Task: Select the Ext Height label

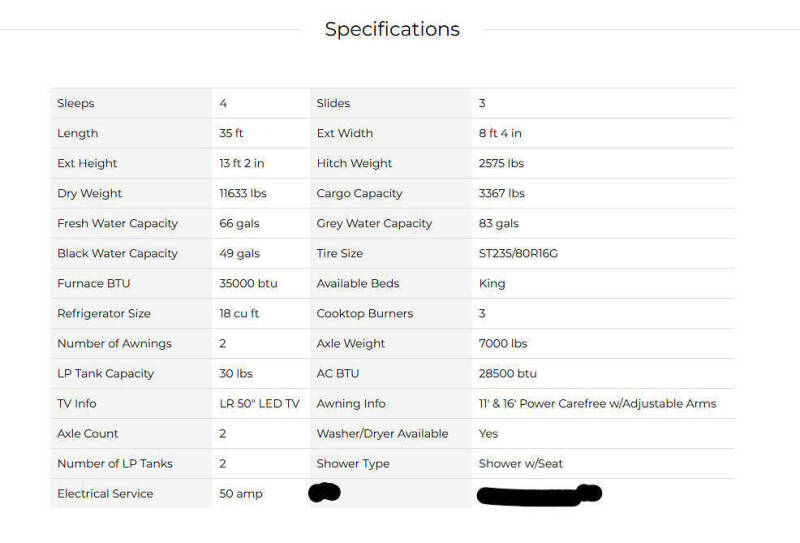Action: click(87, 163)
